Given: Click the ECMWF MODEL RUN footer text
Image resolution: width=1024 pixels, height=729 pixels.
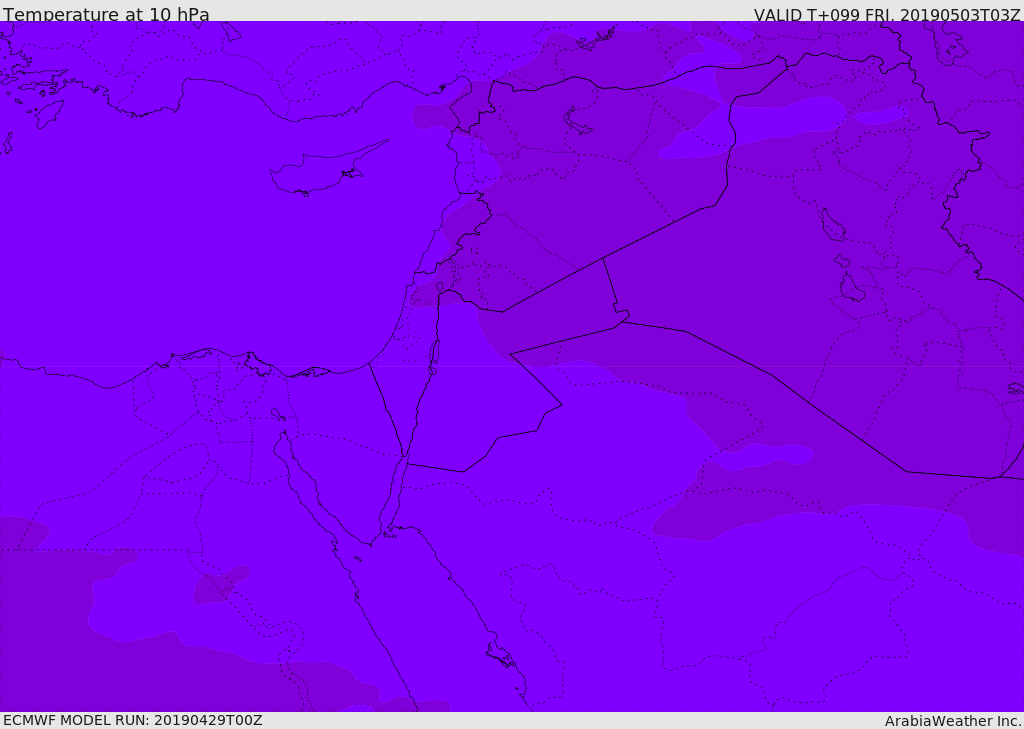Looking at the screenshot, I should [133, 720].
